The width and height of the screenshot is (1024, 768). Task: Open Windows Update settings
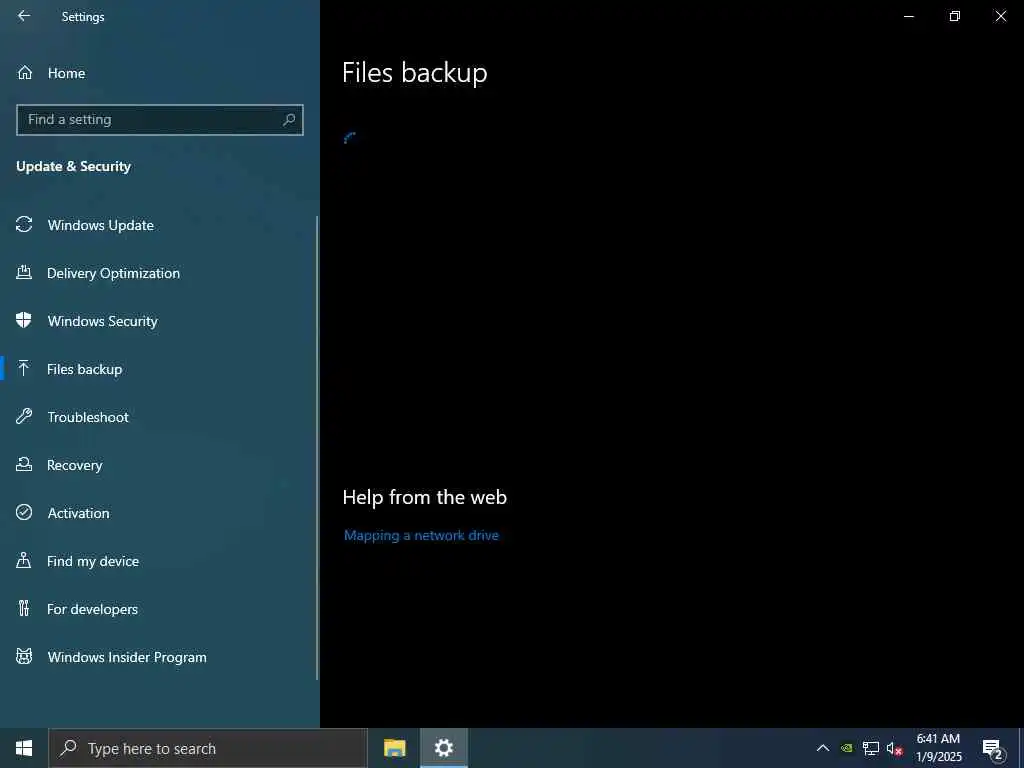click(159, 225)
